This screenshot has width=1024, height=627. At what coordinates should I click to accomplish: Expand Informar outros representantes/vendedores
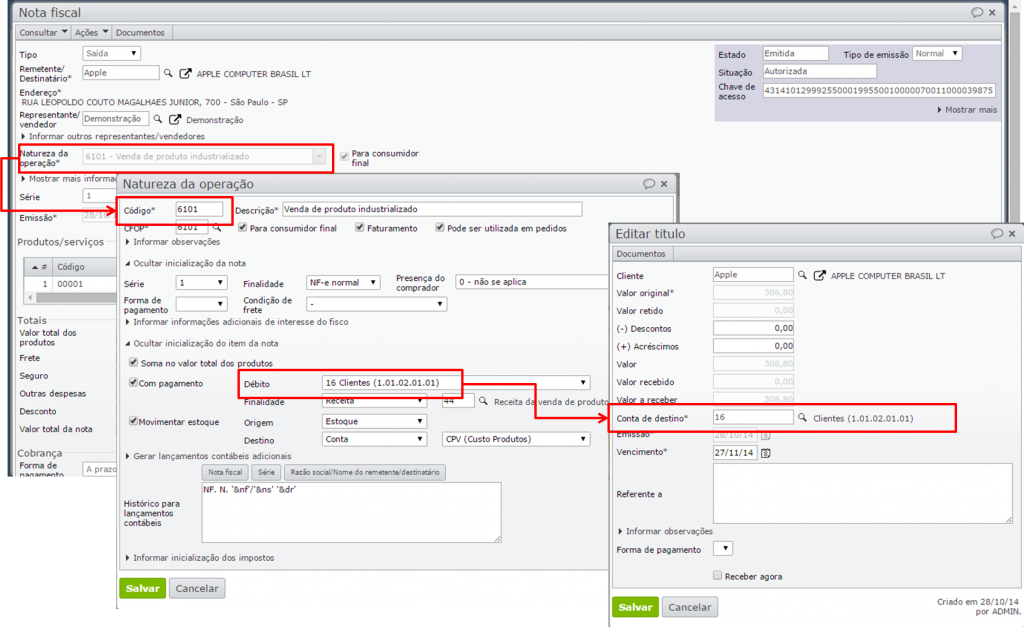(x=113, y=136)
